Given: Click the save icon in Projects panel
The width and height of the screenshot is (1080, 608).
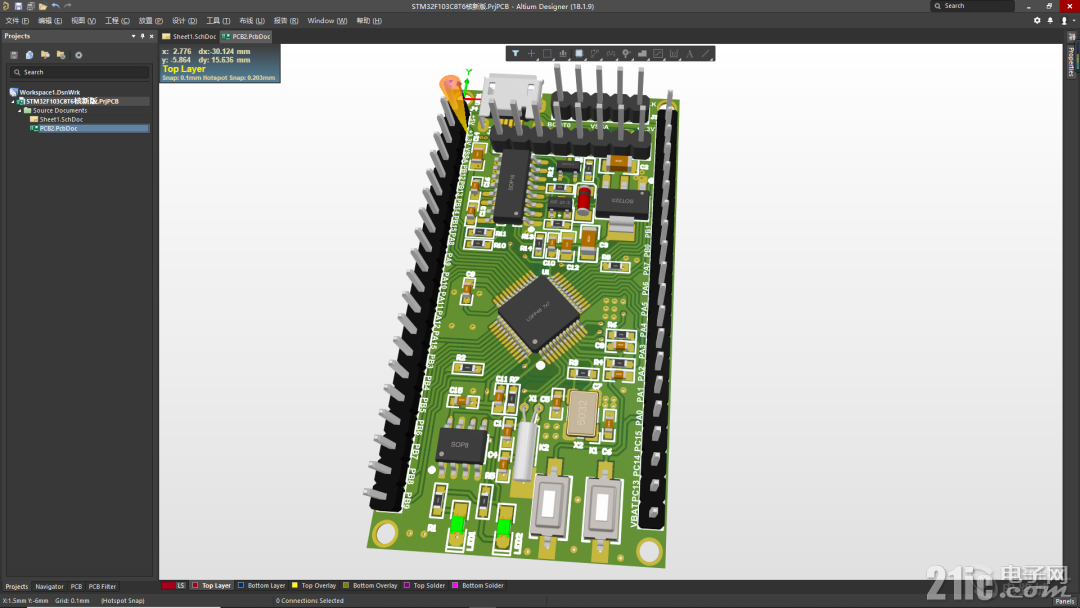Looking at the screenshot, I should [x=14, y=55].
